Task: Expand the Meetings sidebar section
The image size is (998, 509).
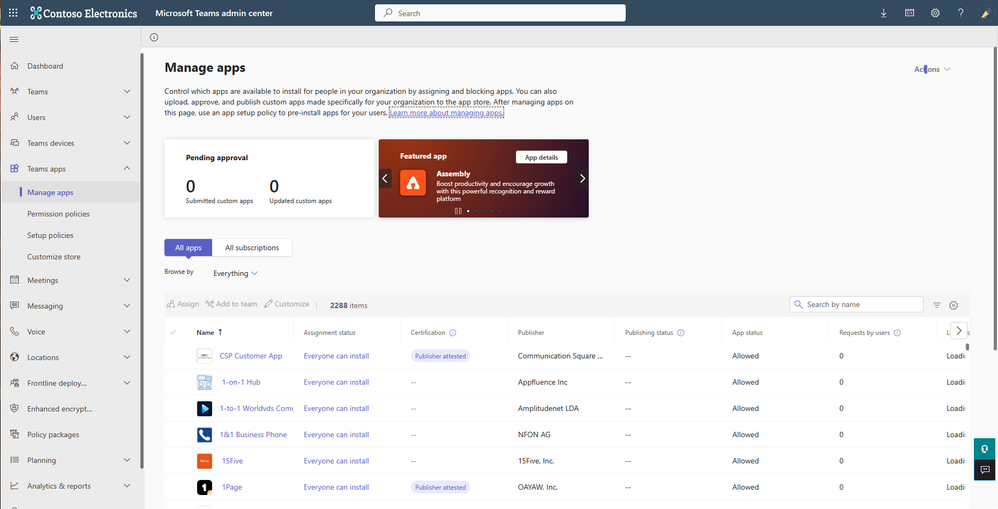Action: click(127, 280)
